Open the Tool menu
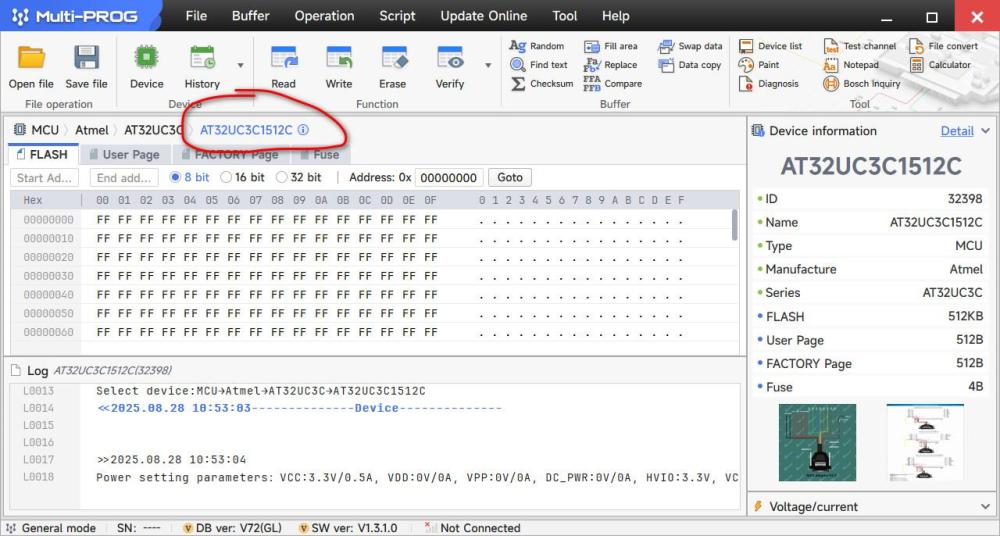The image size is (1000, 536). coord(564,16)
